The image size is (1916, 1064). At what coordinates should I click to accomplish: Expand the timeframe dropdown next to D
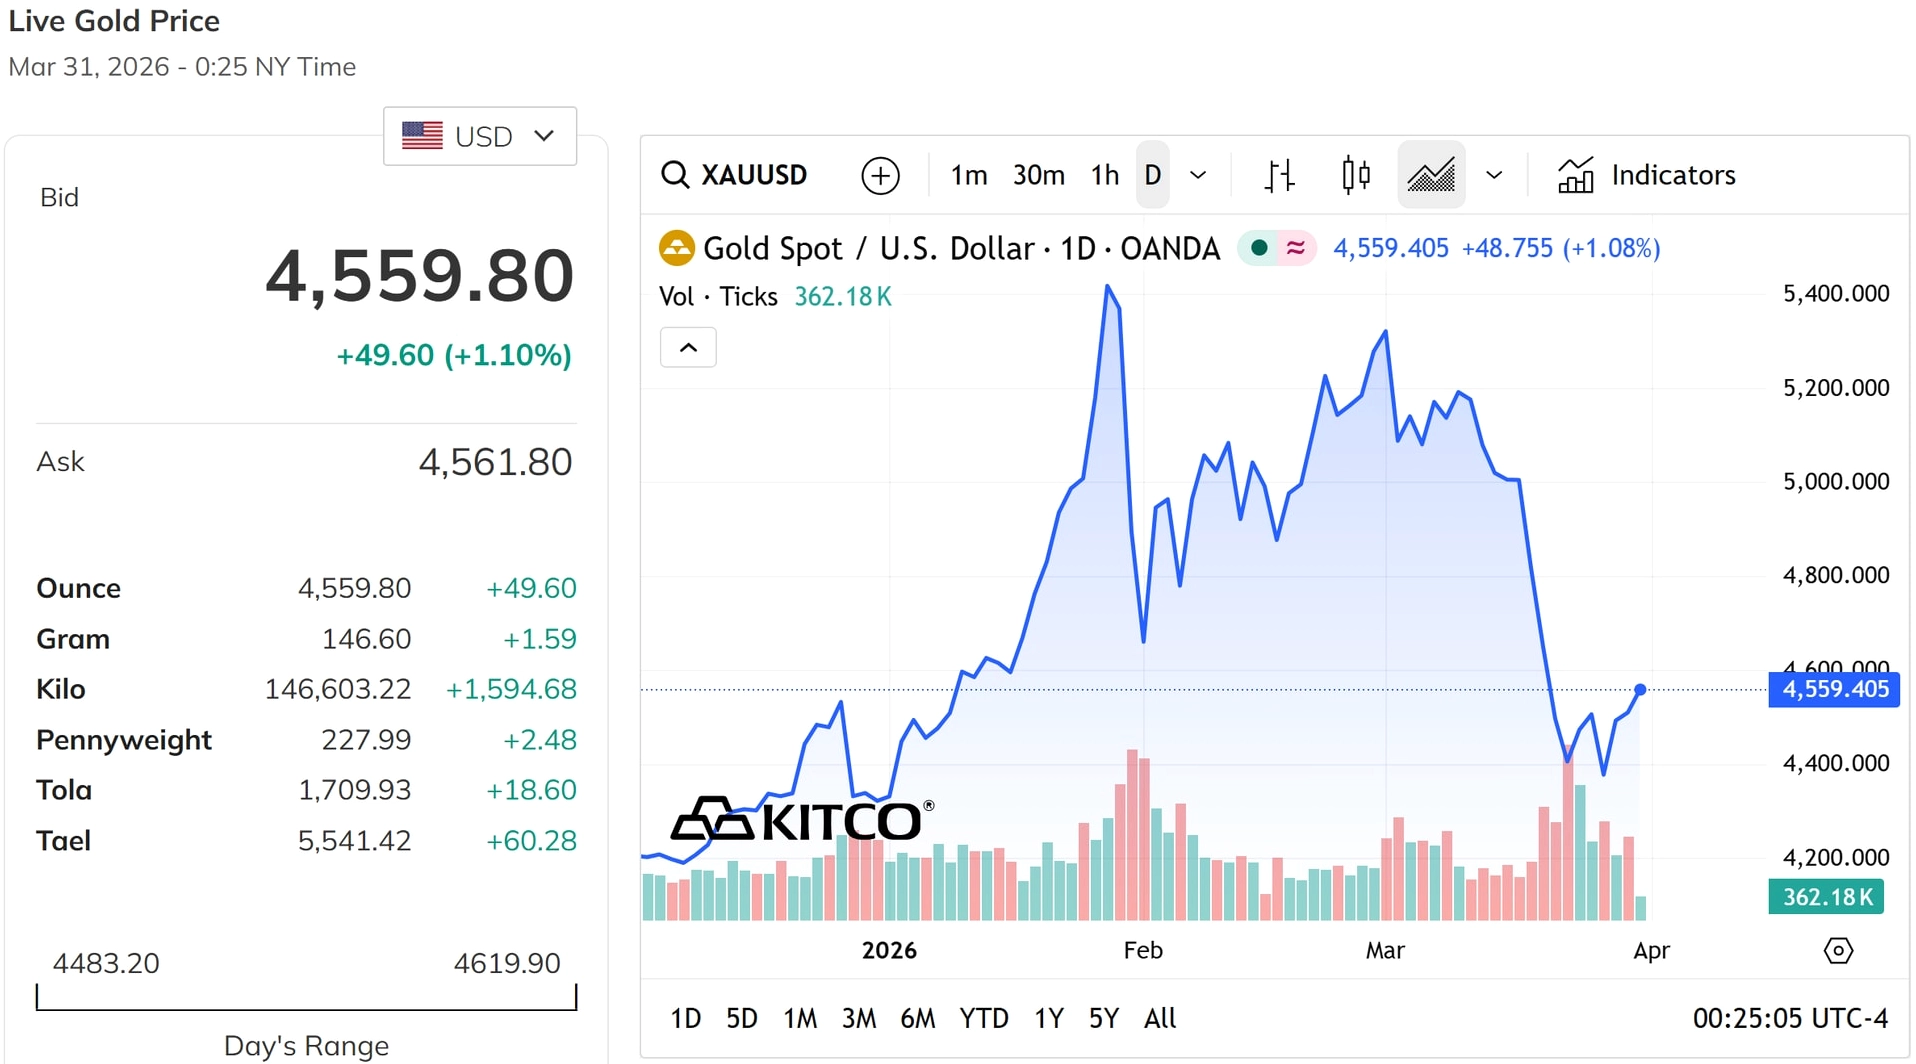(x=1198, y=174)
